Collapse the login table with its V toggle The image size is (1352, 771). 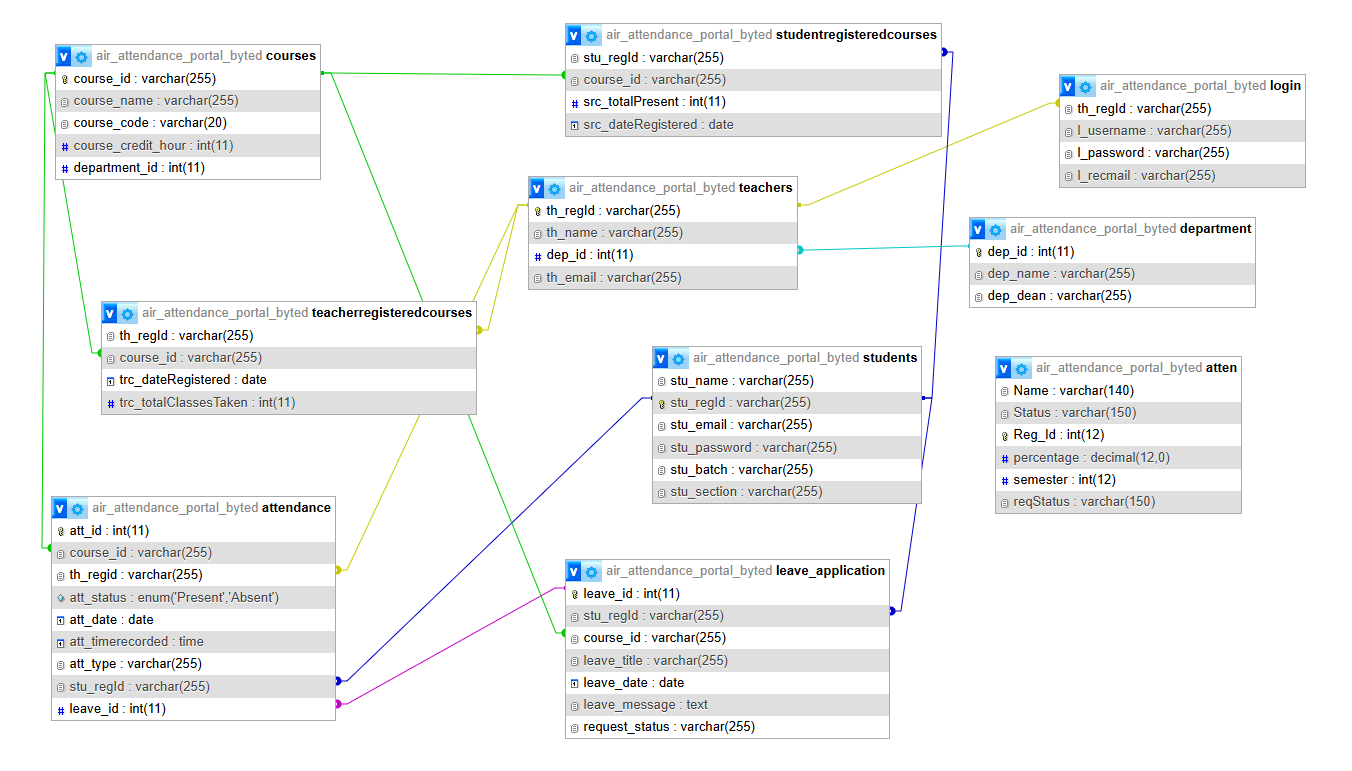tap(1068, 86)
